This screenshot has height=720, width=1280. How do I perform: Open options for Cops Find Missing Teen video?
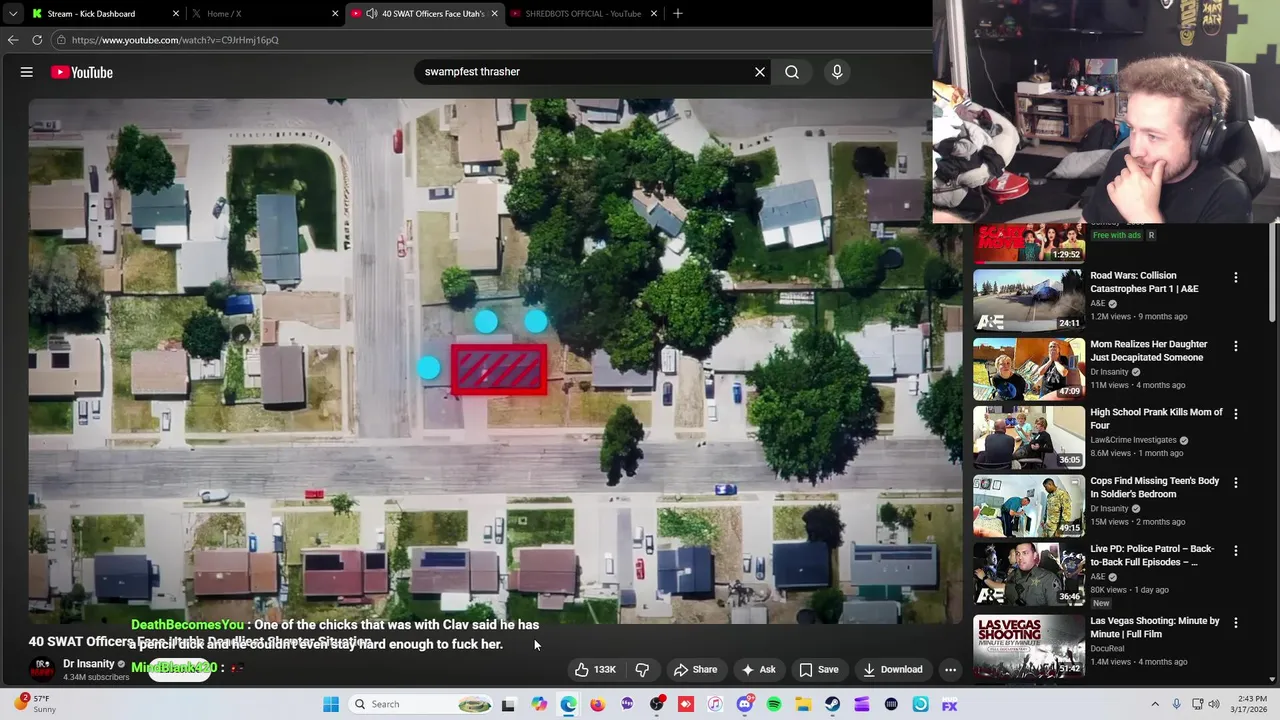click(1235, 483)
